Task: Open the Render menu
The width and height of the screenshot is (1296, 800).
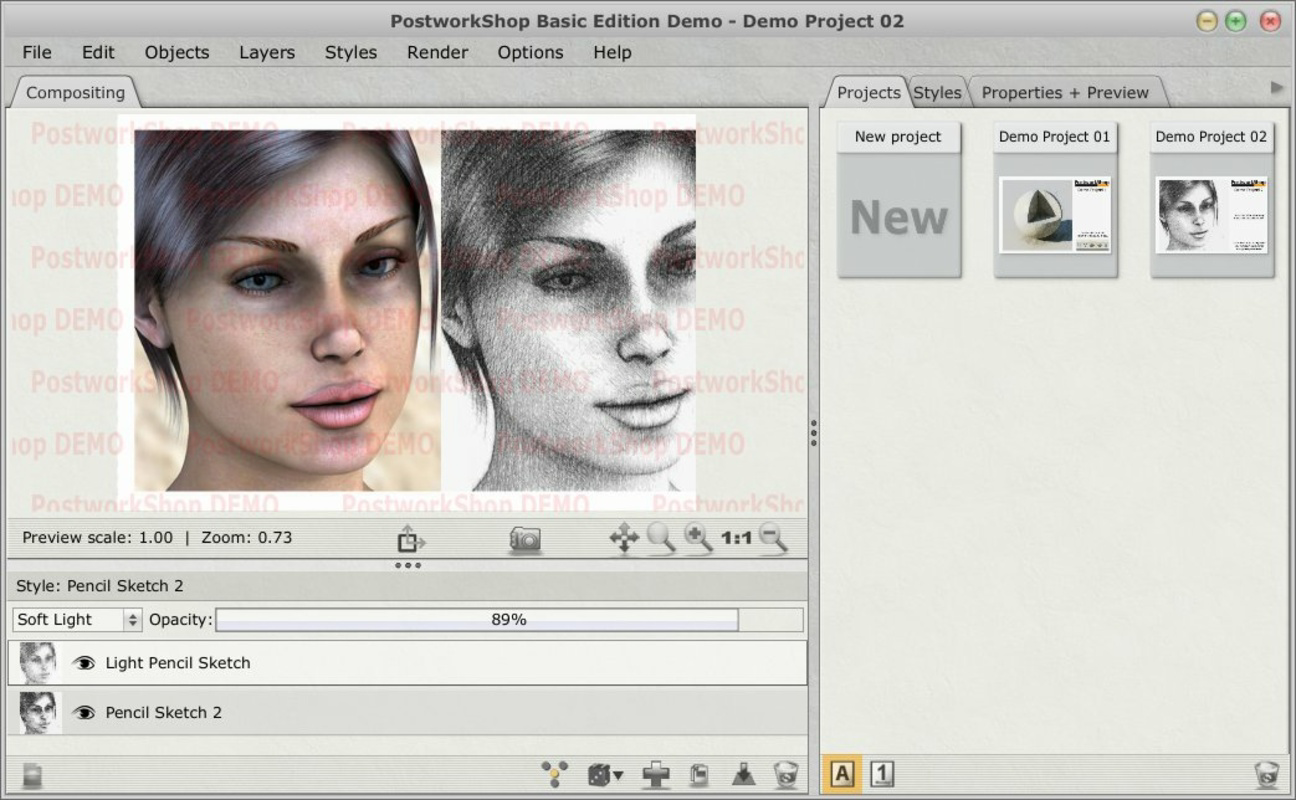Action: tap(437, 52)
